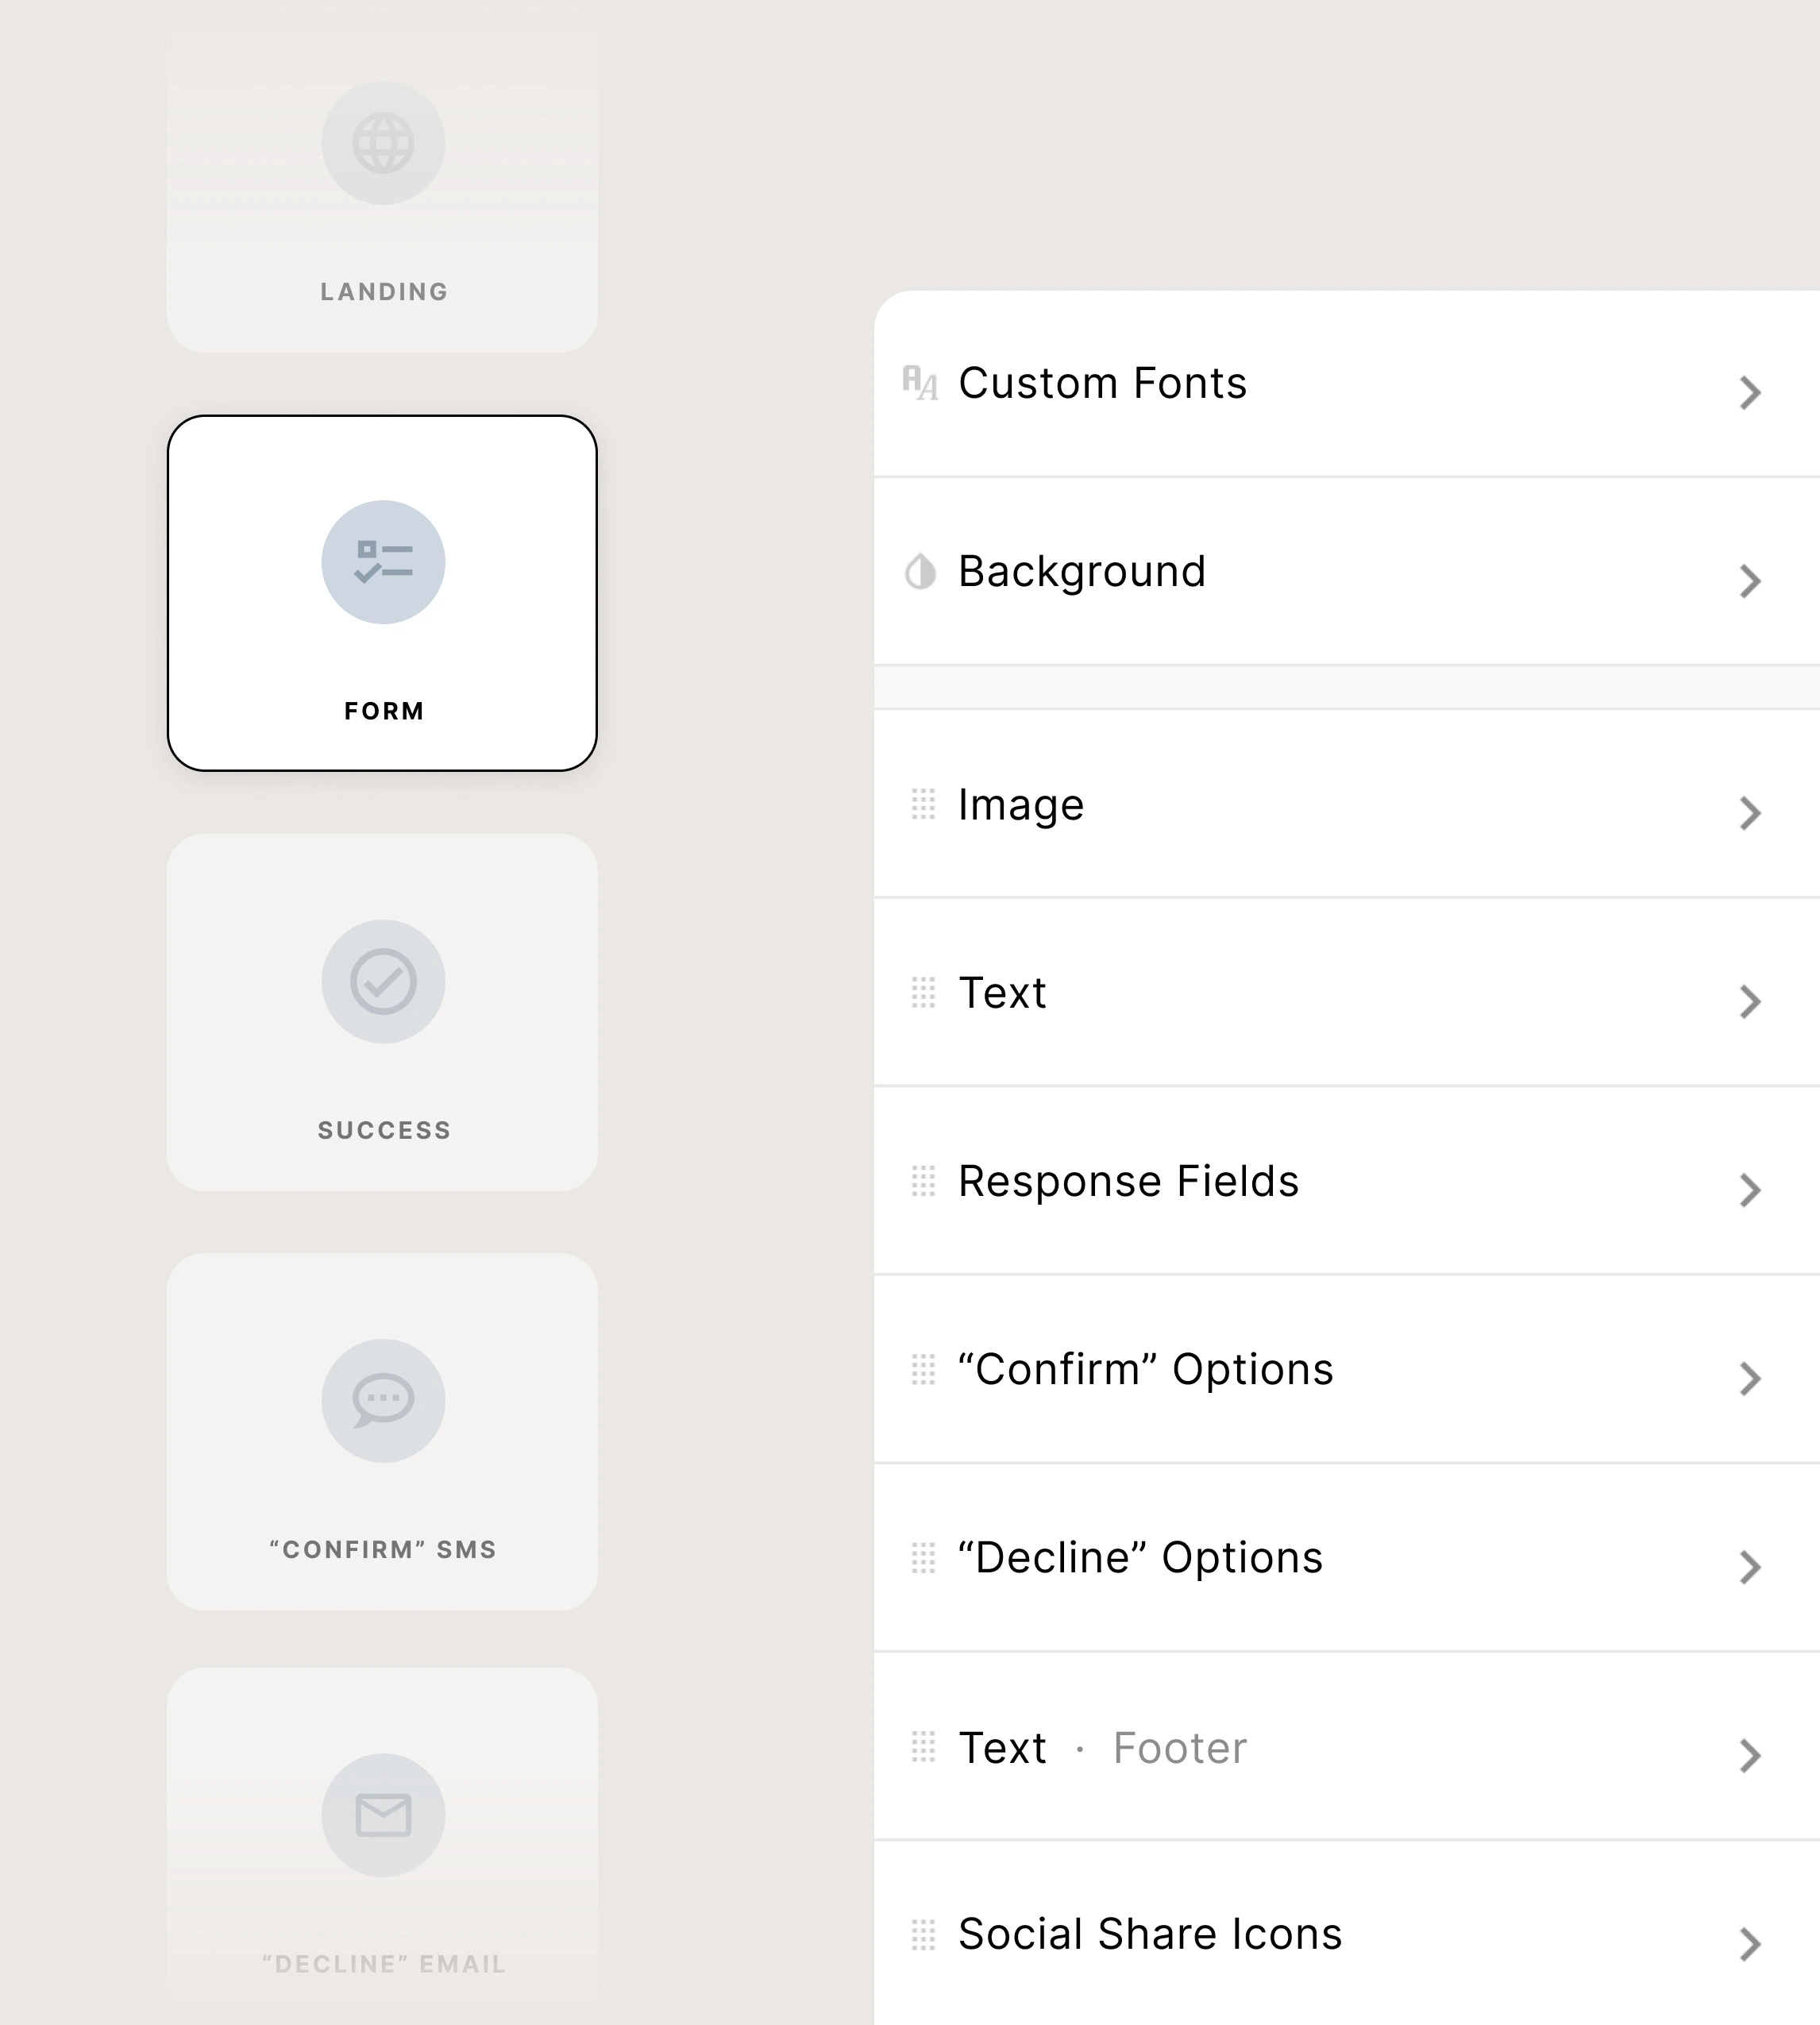Click the contrast icon next to Background
Image resolution: width=1820 pixels, height=2025 pixels.
[x=922, y=572]
